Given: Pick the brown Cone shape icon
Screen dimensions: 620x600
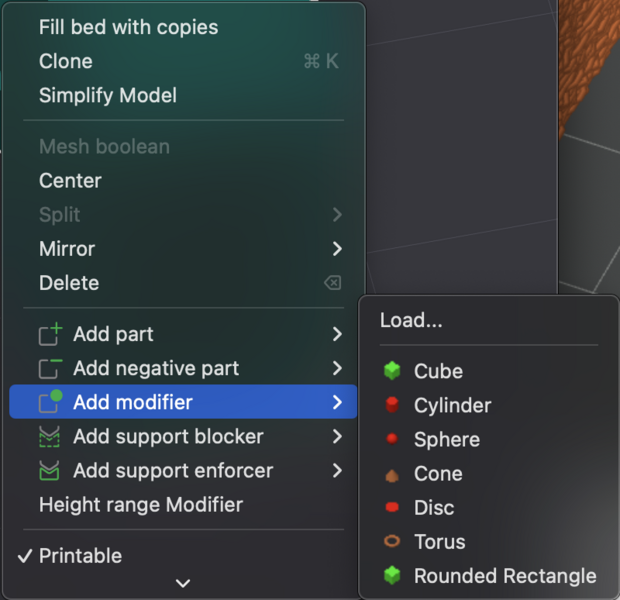Looking at the screenshot, I should click(x=392, y=474).
